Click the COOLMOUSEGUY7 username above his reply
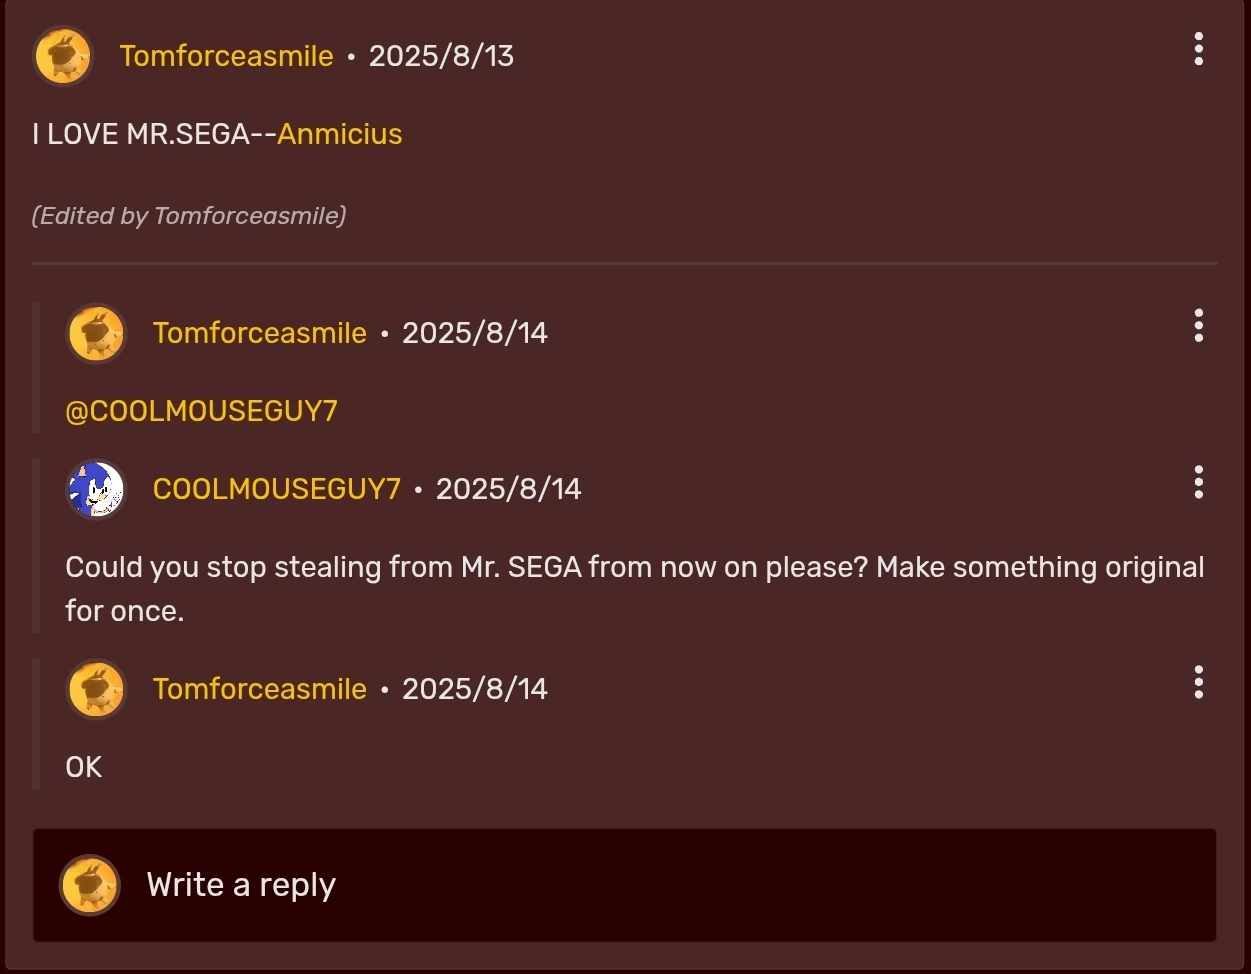 (x=277, y=489)
